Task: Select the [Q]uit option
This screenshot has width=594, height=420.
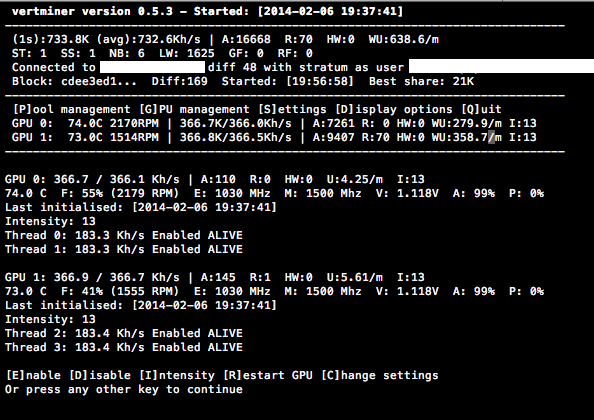Action: tap(481, 109)
